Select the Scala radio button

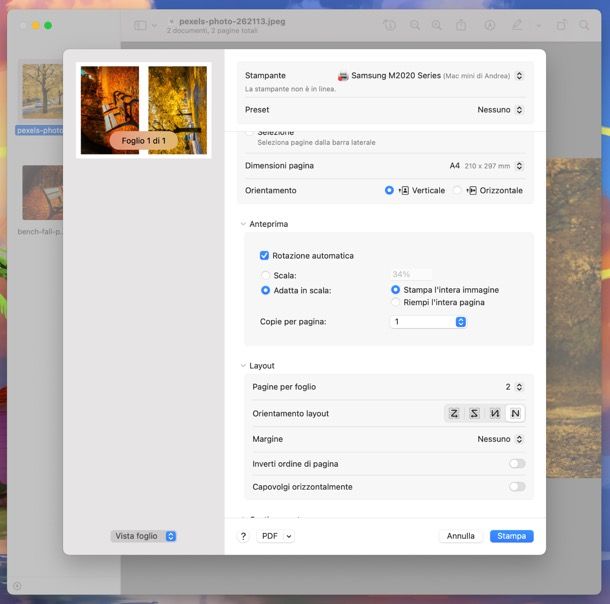tap(265, 275)
